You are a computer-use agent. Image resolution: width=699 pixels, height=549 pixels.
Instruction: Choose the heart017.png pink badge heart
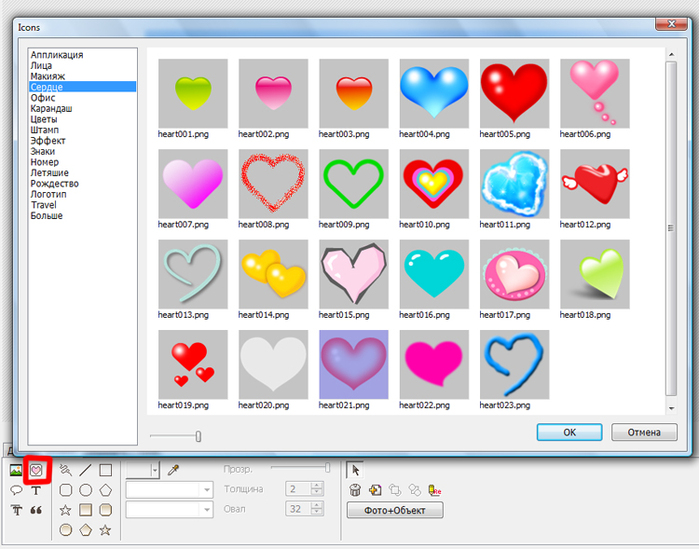point(514,274)
